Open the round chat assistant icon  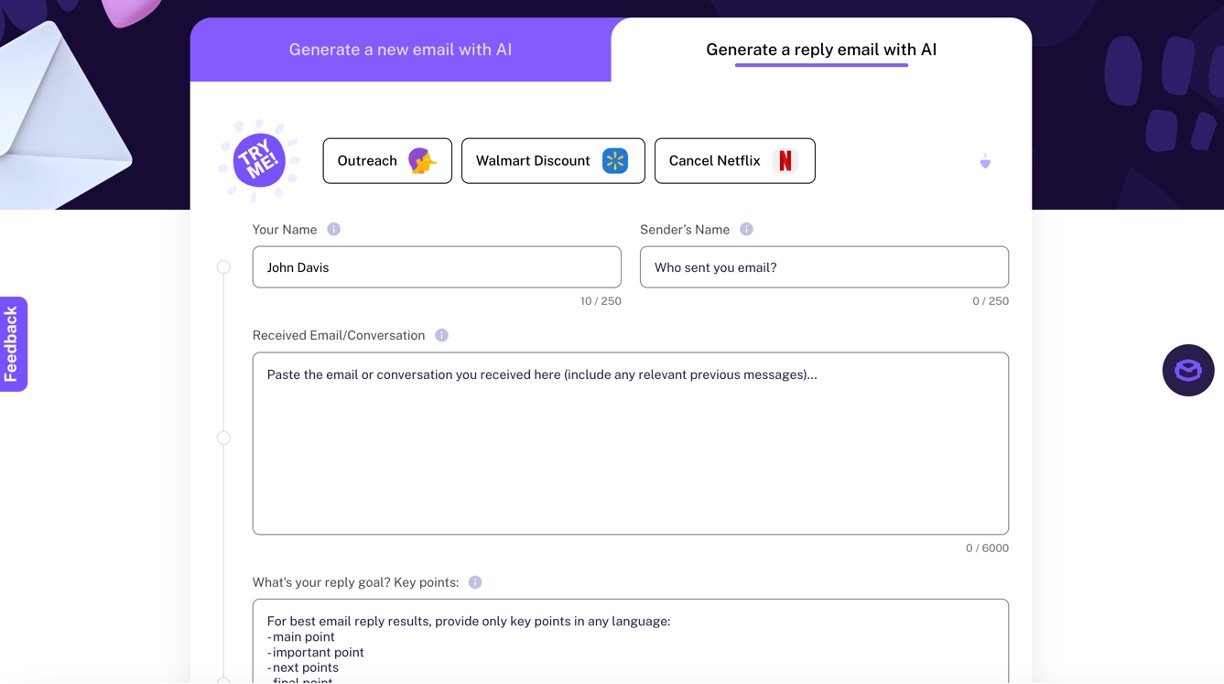tap(1188, 370)
